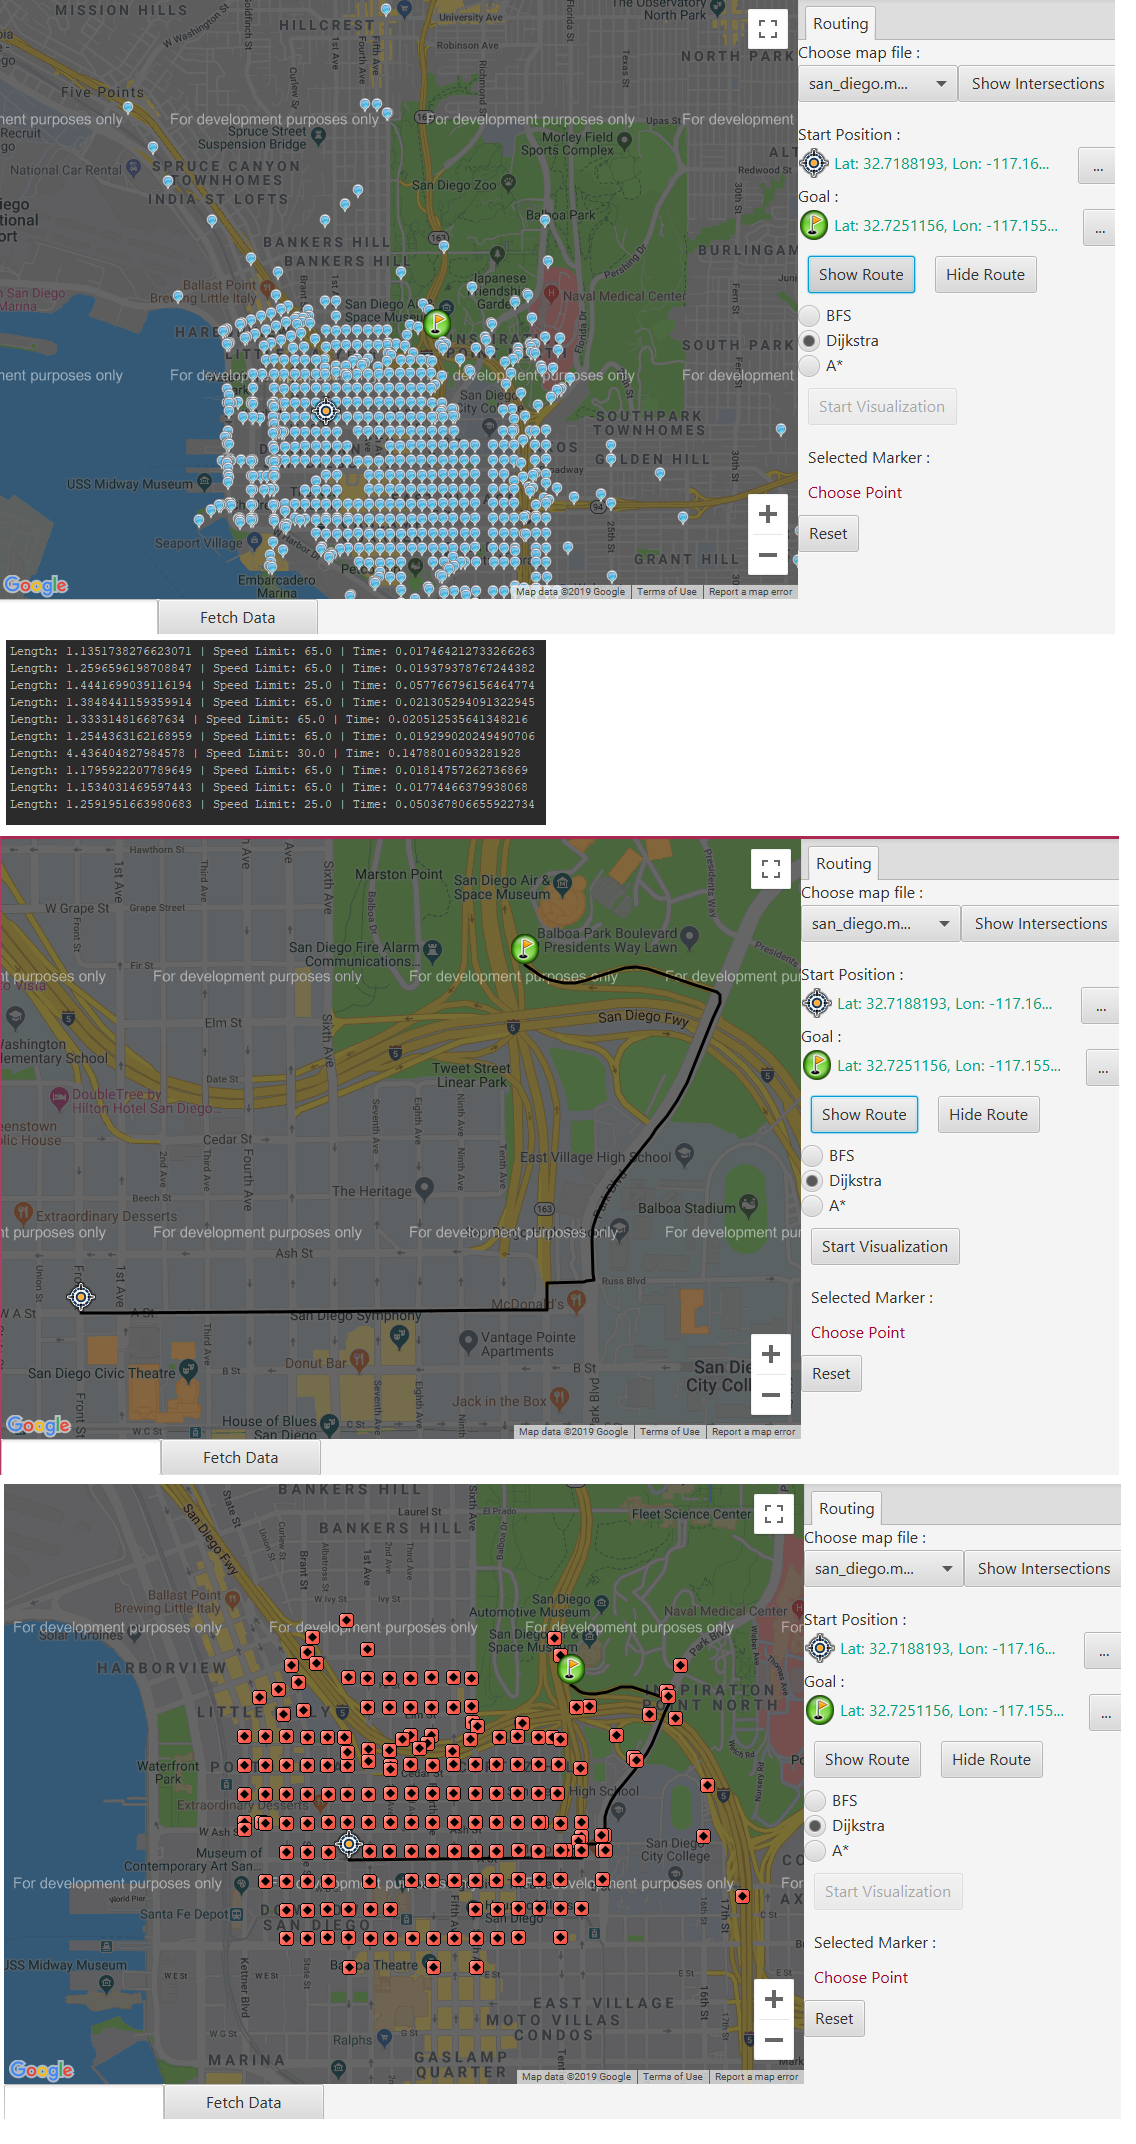Open goal picker button in bottom panel
The image size is (1136, 2144).
tap(1105, 1713)
